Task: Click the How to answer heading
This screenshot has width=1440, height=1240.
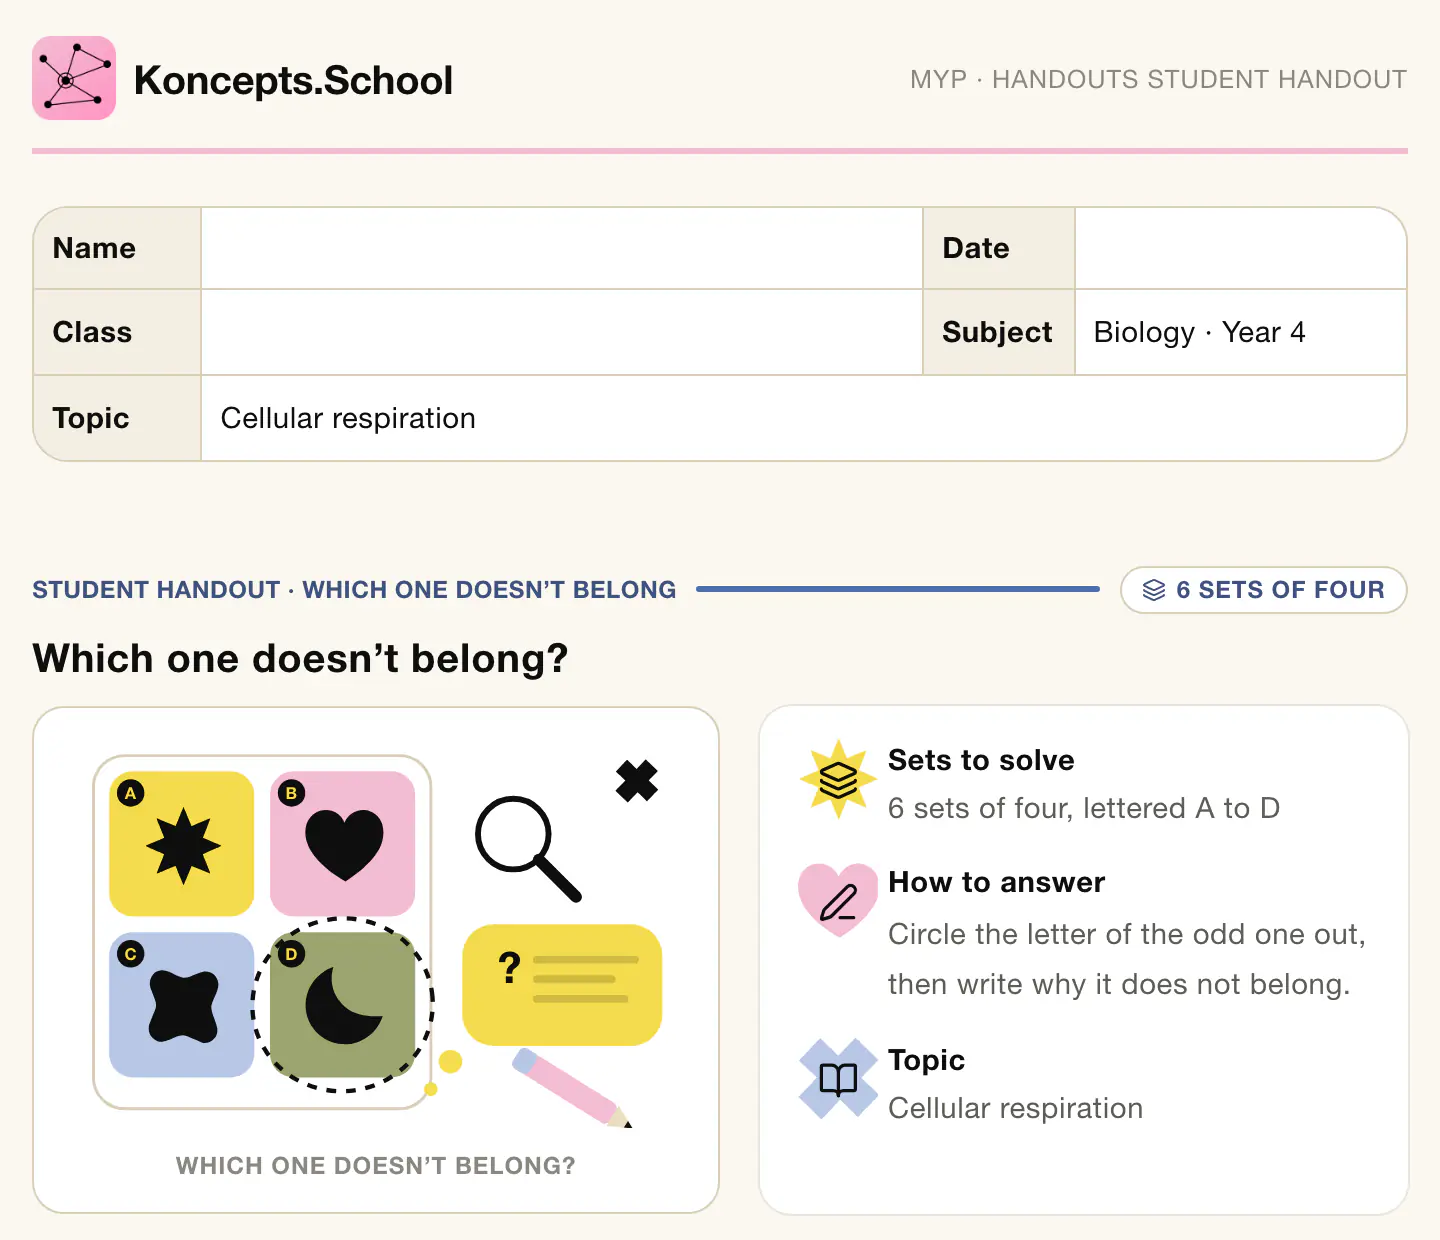Action: pos(996,882)
